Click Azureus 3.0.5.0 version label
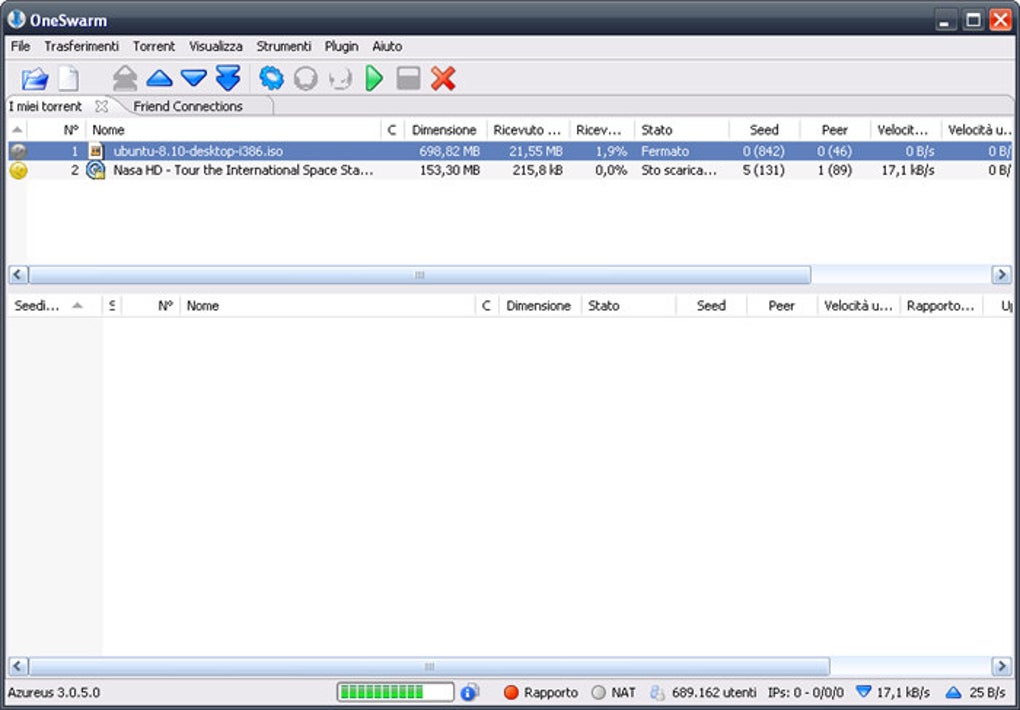Viewport: 1020px width, 710px height. tap(54, 692)
